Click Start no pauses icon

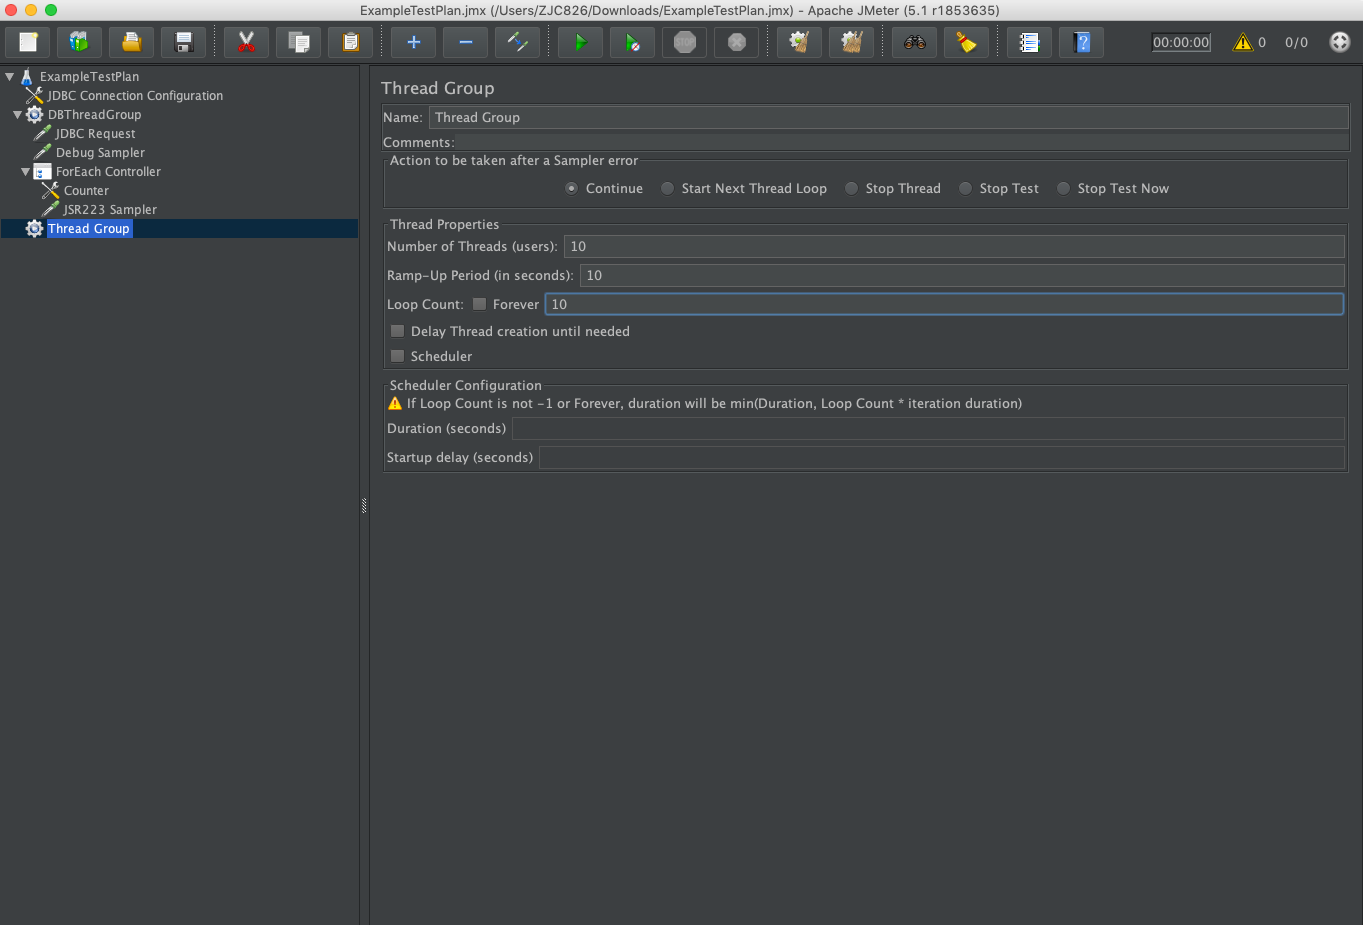click(632, 42)
